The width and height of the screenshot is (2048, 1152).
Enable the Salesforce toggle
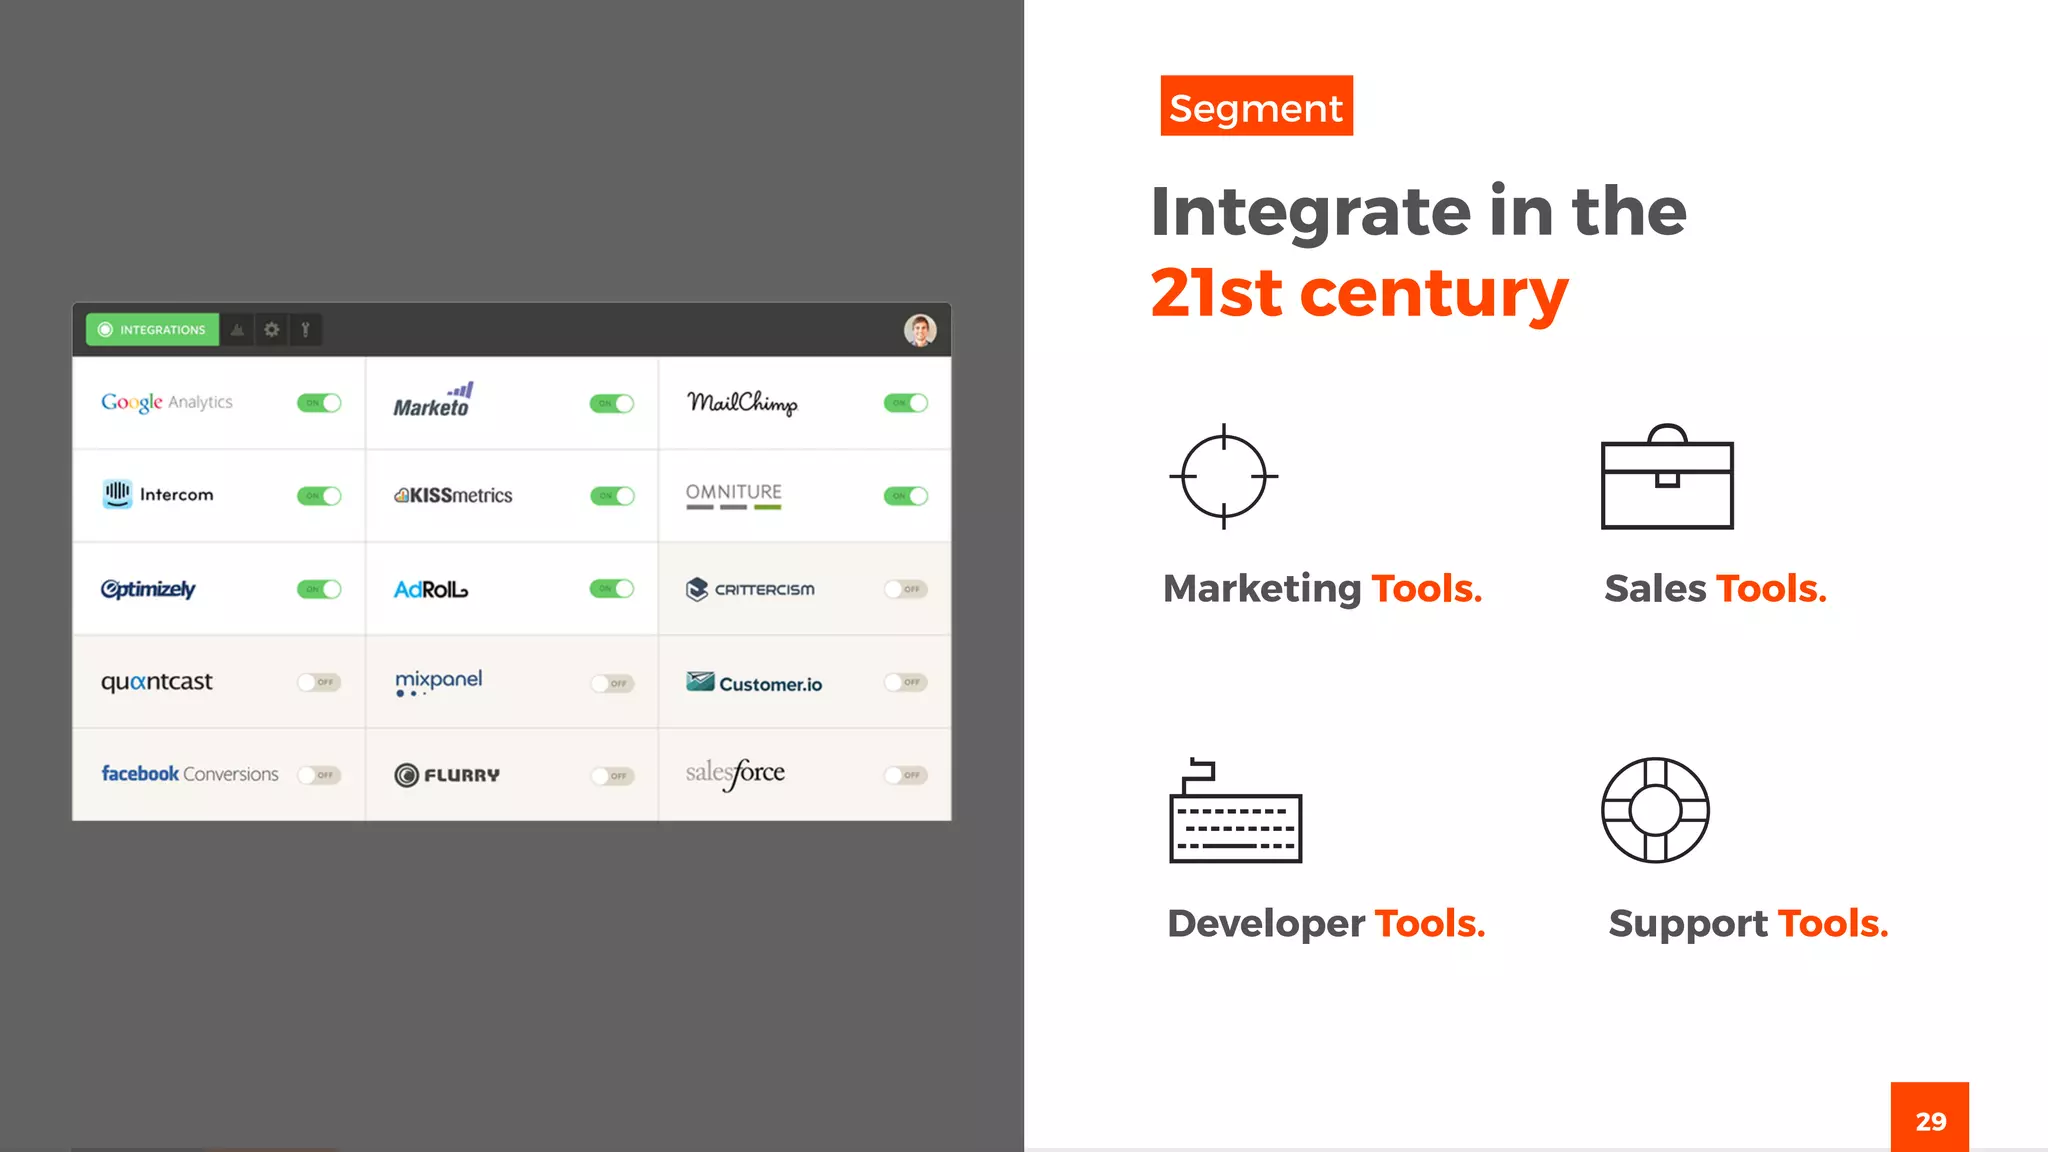906,775
